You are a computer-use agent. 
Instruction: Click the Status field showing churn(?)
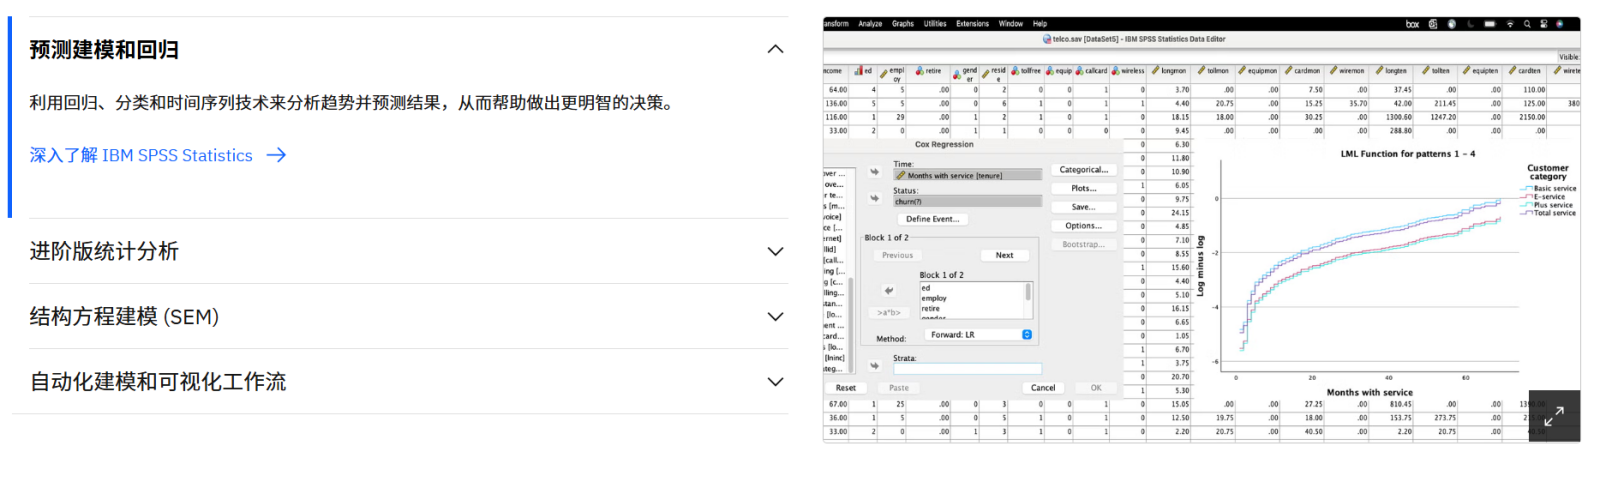tap(967, 201)
